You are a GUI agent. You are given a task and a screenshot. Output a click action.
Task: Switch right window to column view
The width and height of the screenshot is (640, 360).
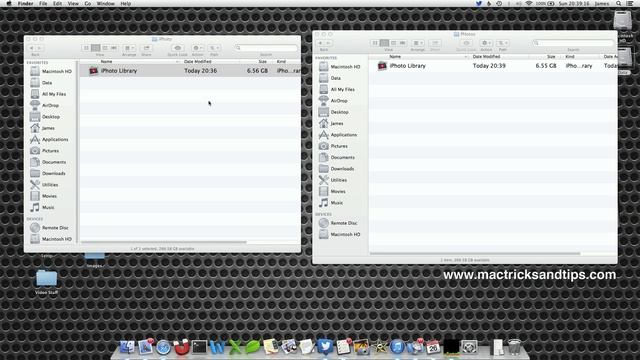pos(393,43)
